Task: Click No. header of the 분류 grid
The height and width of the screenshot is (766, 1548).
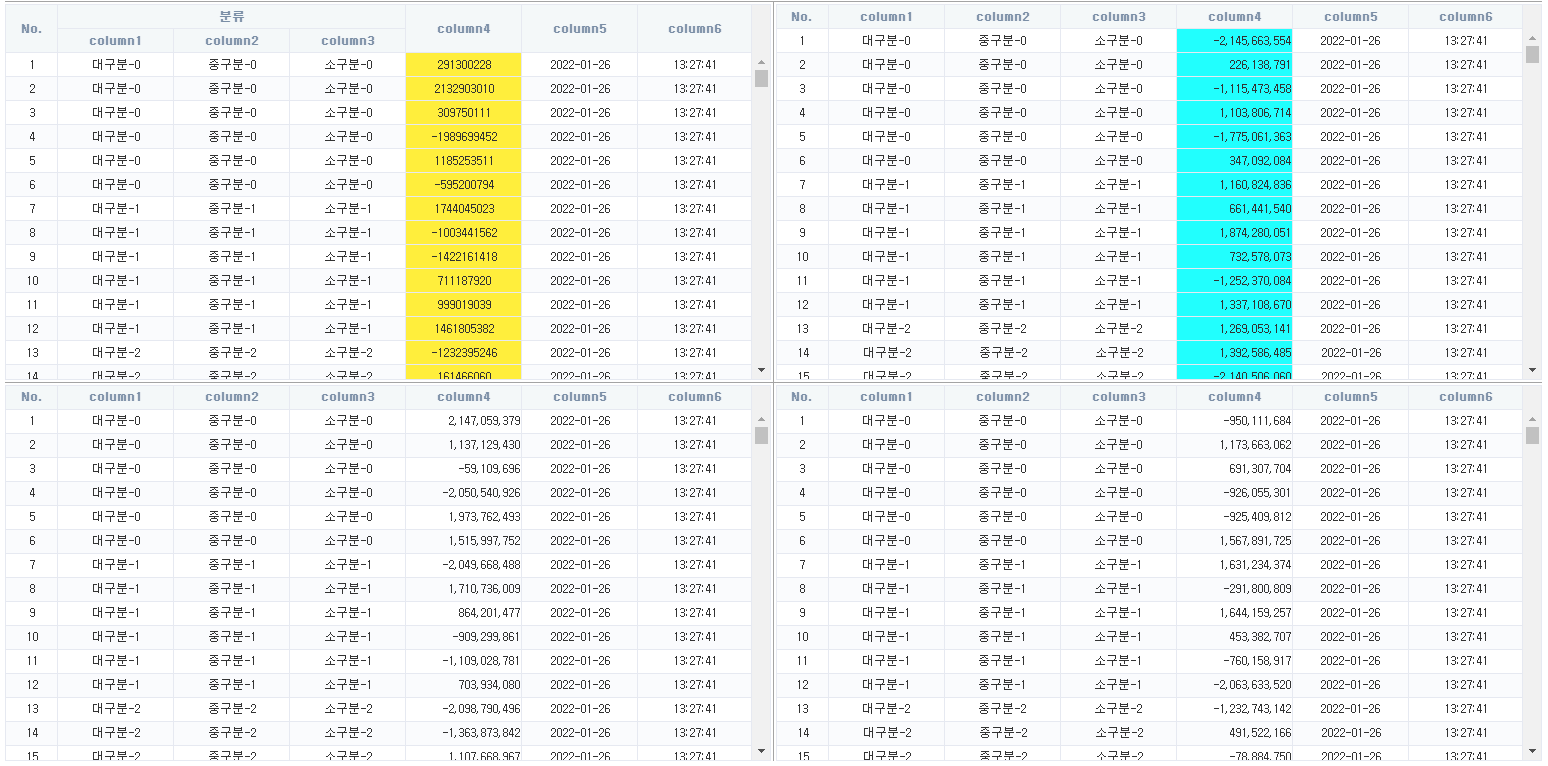Action: (32, 29)
